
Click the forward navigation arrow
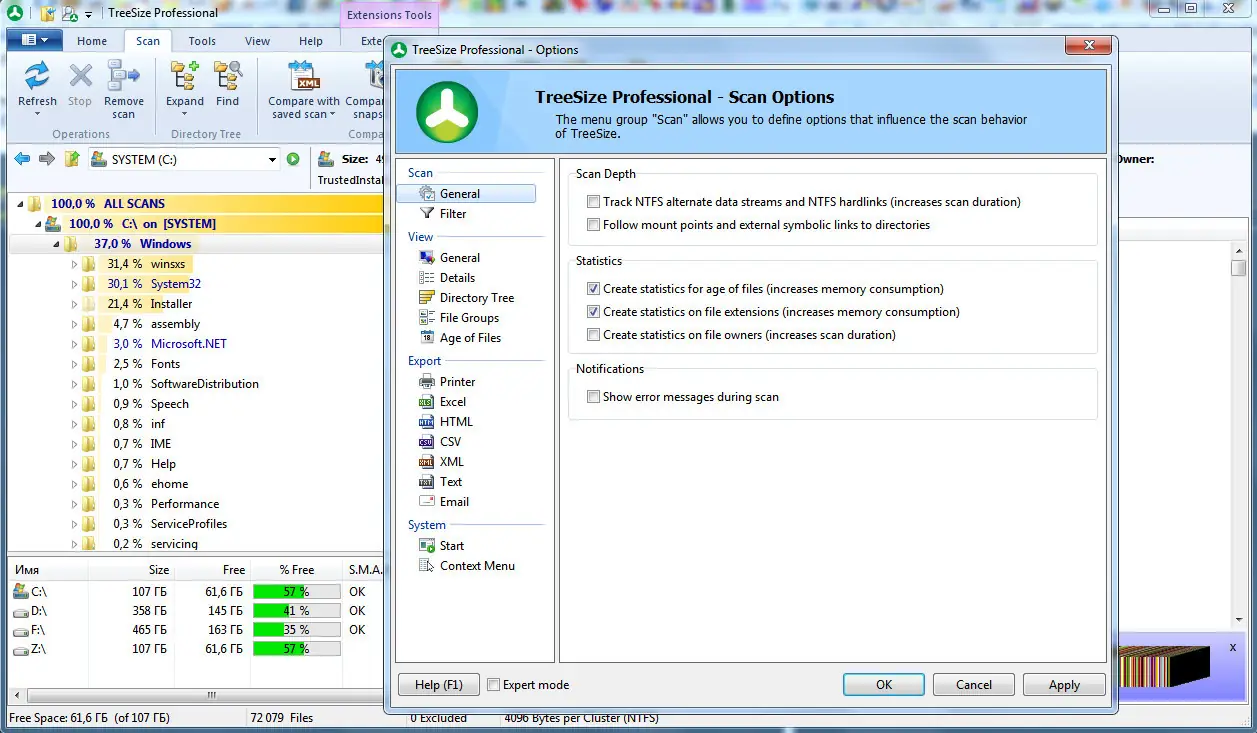pos(46,159)
